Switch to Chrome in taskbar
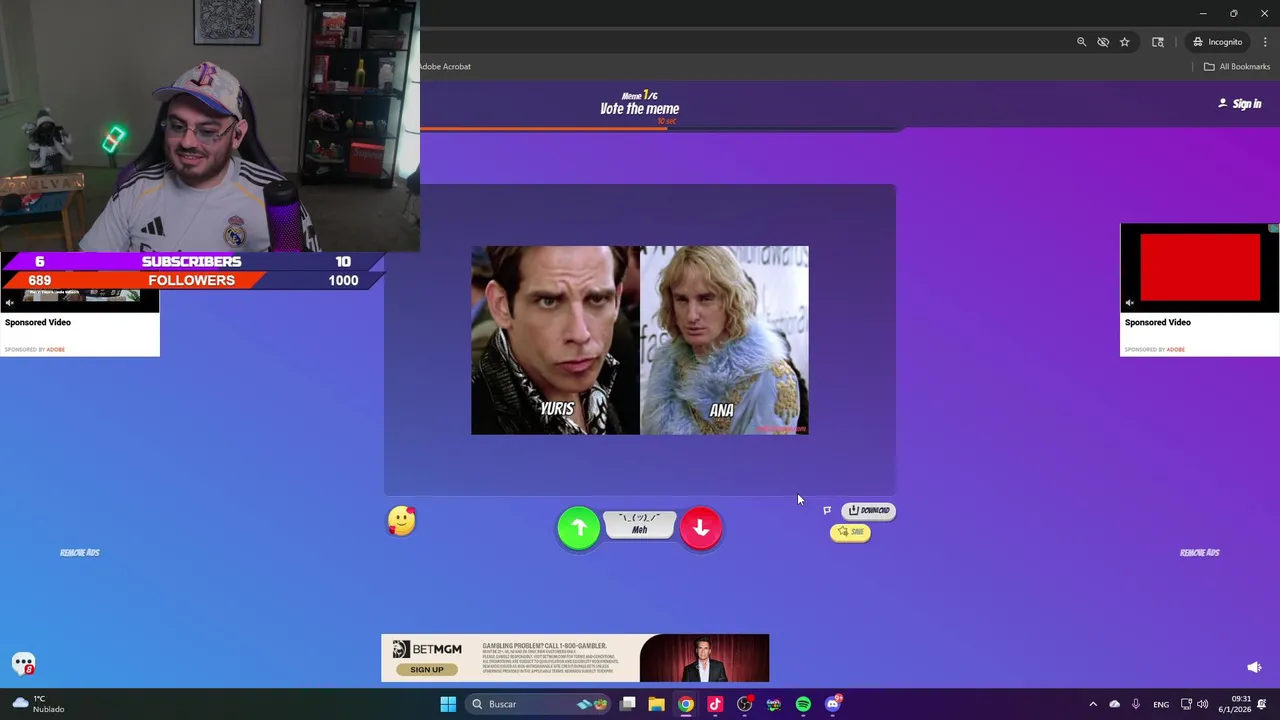Image resolution: width=1280 pixels, height=720 pixels. point(685,704)
